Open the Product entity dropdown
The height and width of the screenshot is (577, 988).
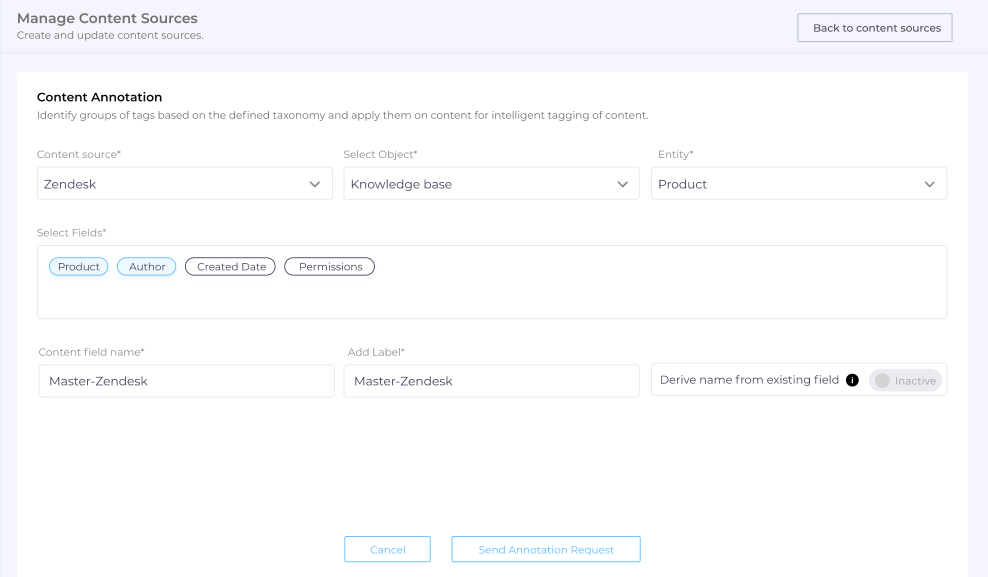(x=785, y=184)
